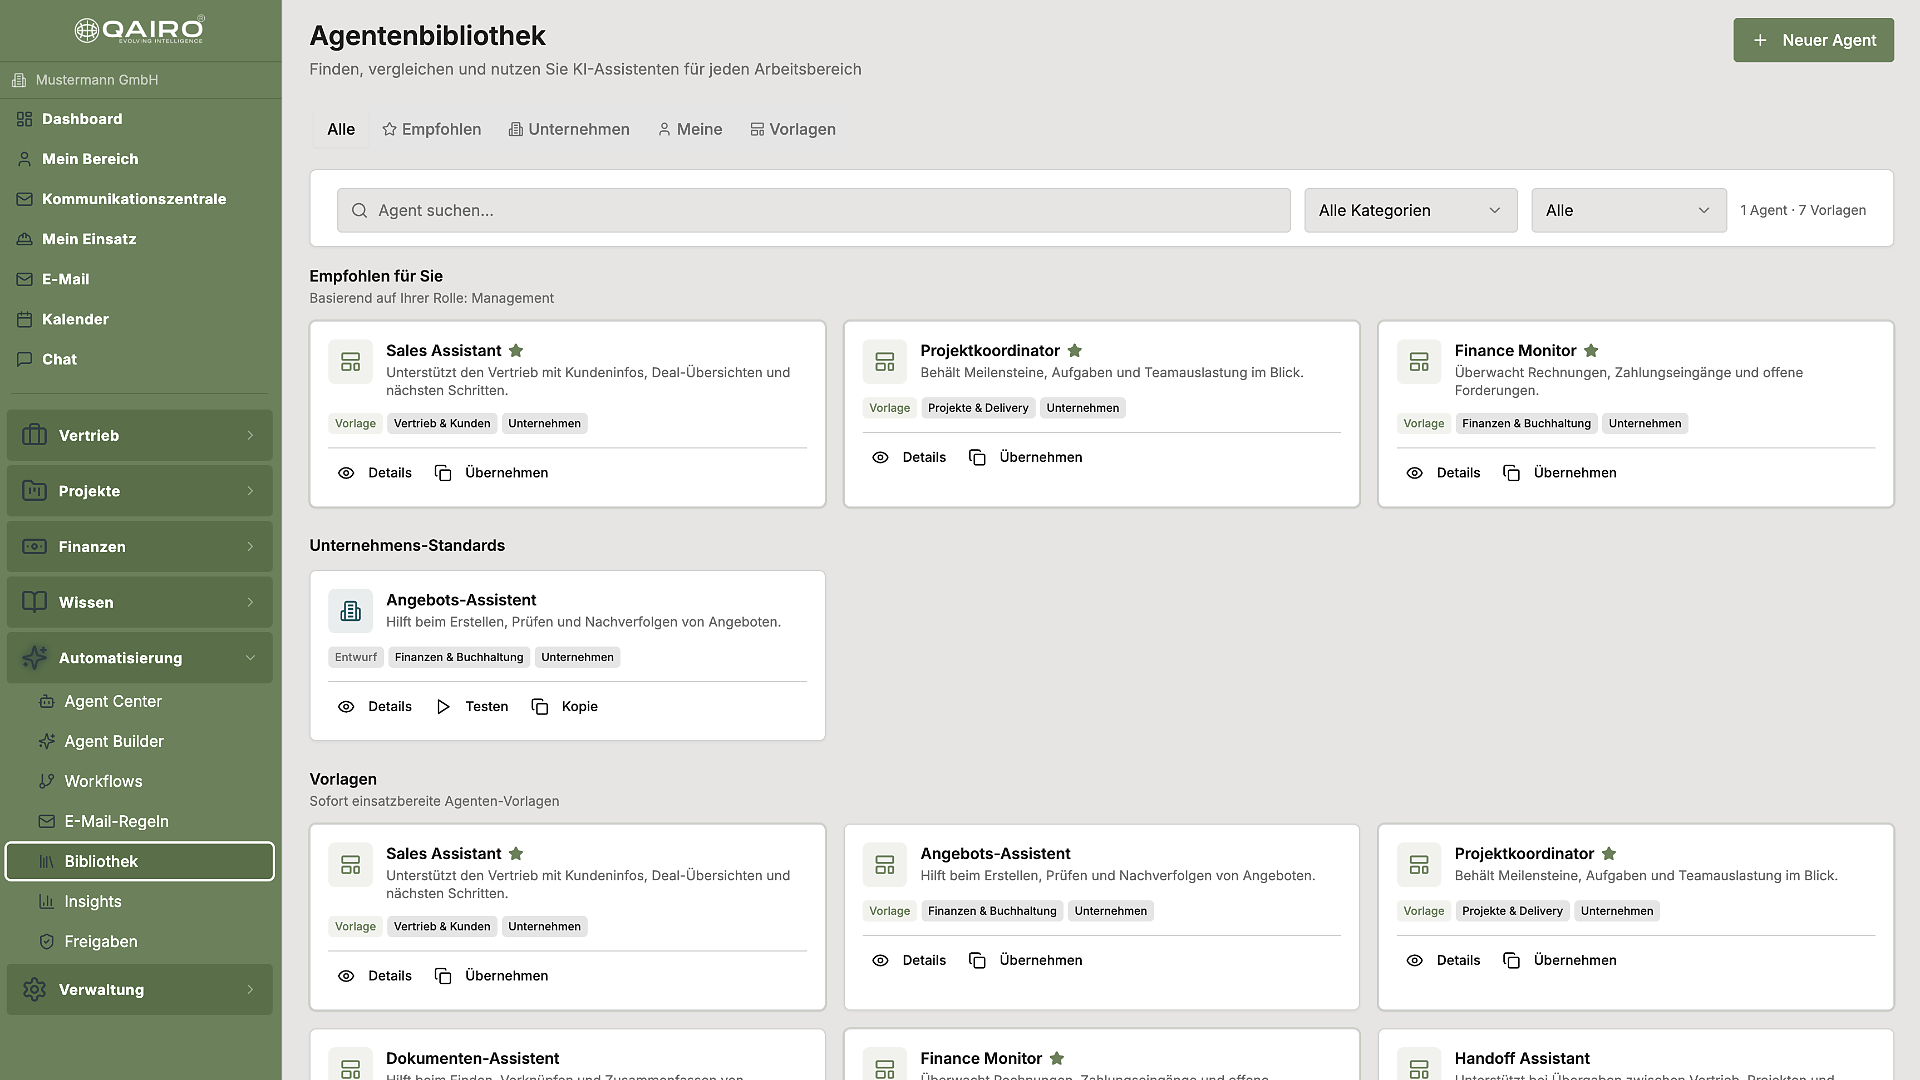Click the Übernehmen copy icon on Finance Monitor
The height and width of the screenshot is (1080, 1920).
1512,473
